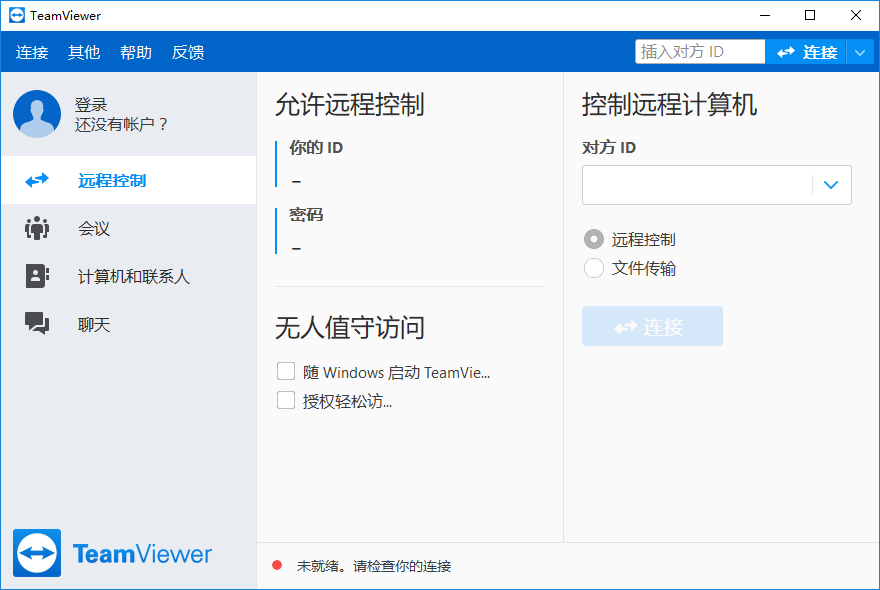The image size is (880, 590).
Task: Click the 对方 ID input box
Action: (697, 185)
